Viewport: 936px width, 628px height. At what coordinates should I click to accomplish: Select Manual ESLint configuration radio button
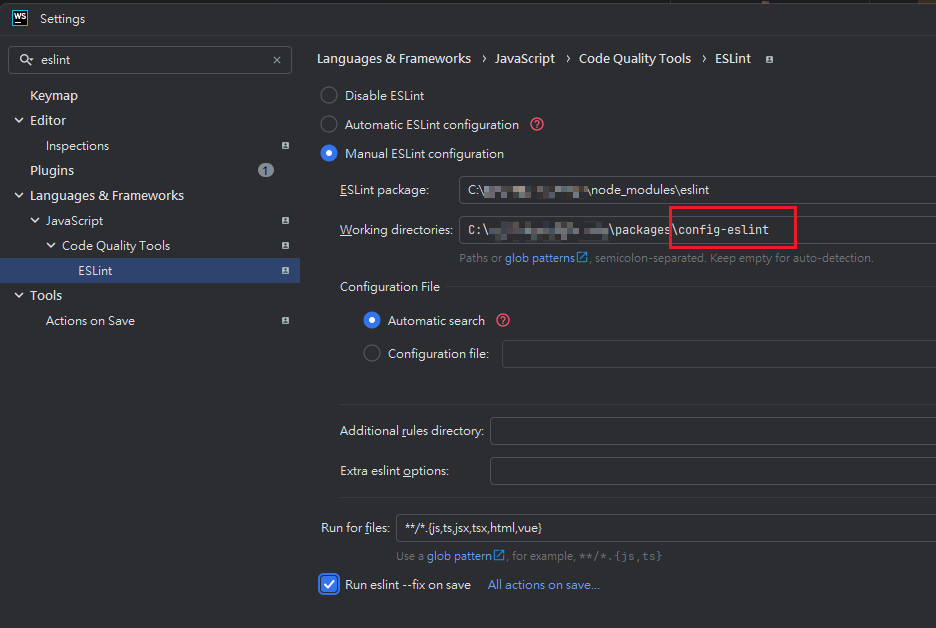coord(329,153)
